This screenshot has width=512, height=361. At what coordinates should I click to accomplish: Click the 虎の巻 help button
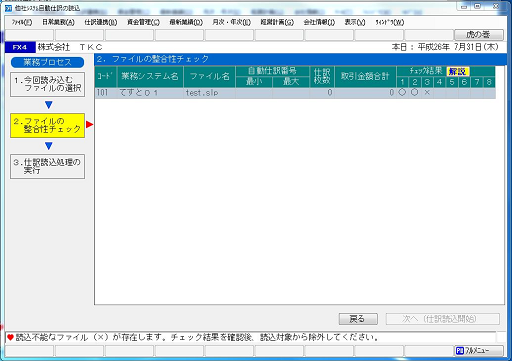(x=479, y=35)
